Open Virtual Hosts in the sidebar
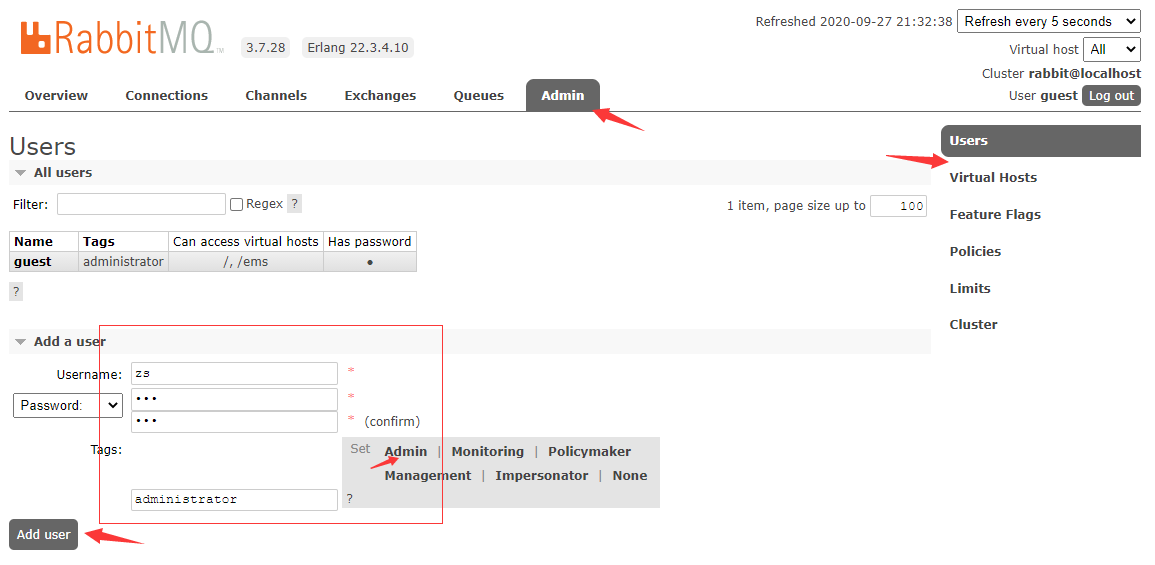The image size is (1155, 565). point(993,178)
